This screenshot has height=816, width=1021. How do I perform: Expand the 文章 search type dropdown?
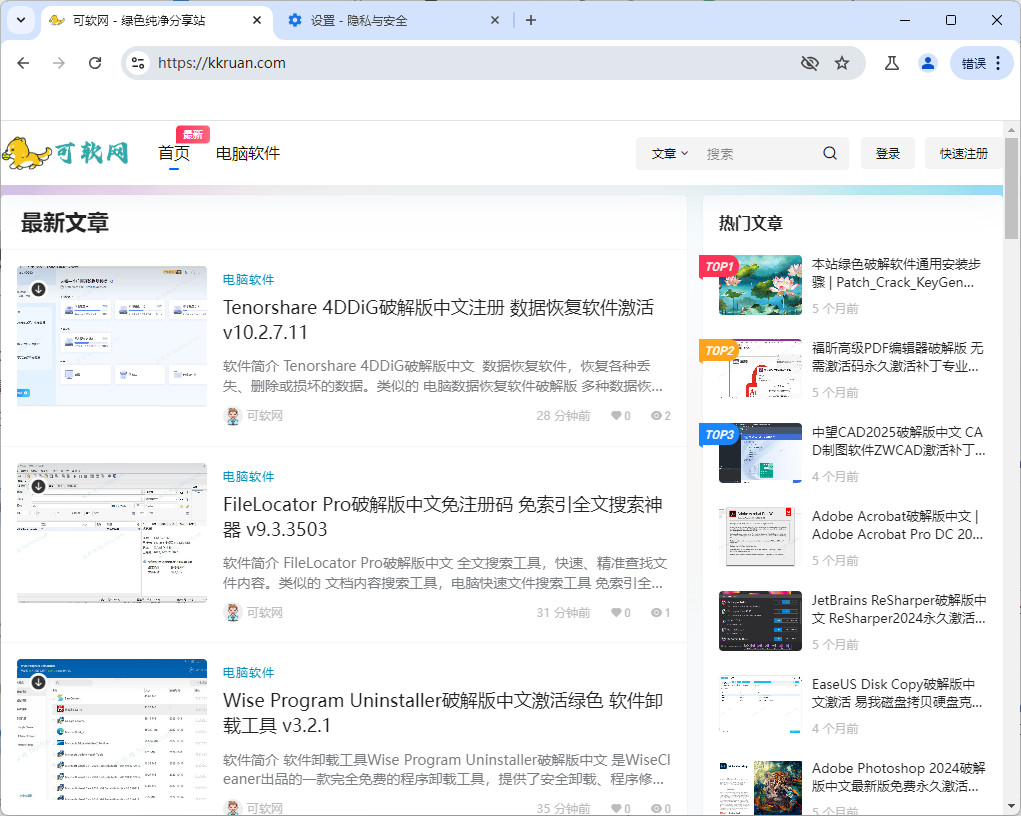pos(670,154)
